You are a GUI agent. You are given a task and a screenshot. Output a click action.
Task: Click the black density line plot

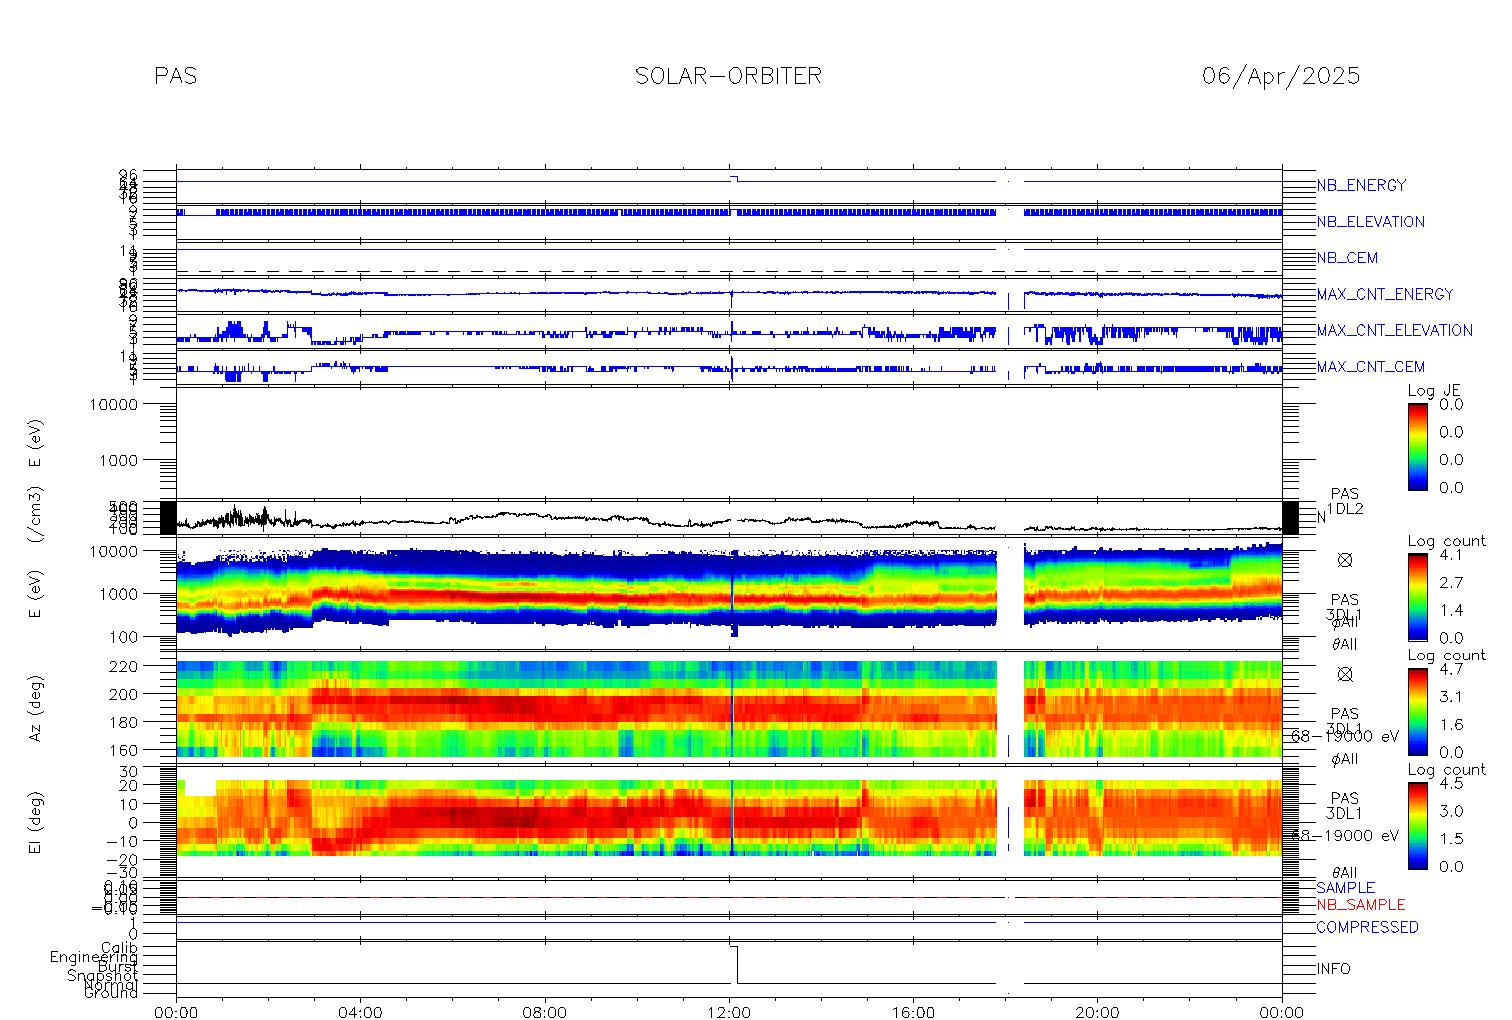729,519
